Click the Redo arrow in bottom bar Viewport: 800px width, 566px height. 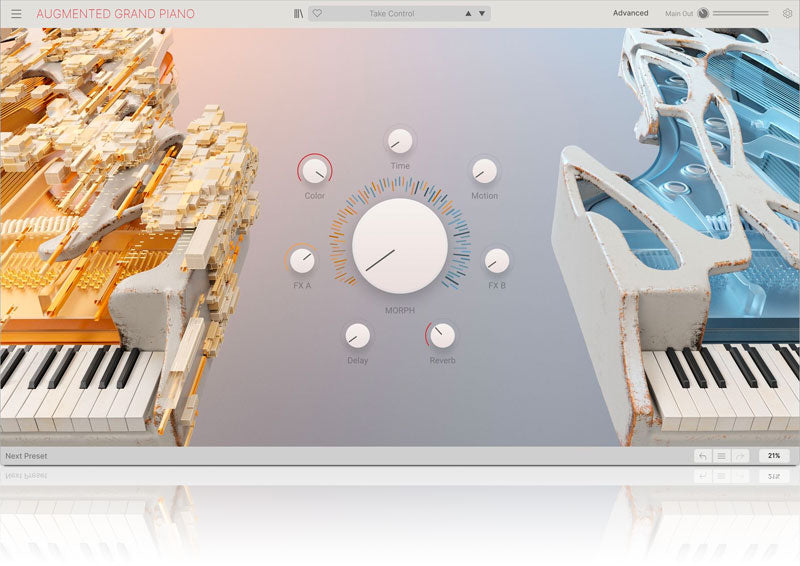tap(740, 456)
